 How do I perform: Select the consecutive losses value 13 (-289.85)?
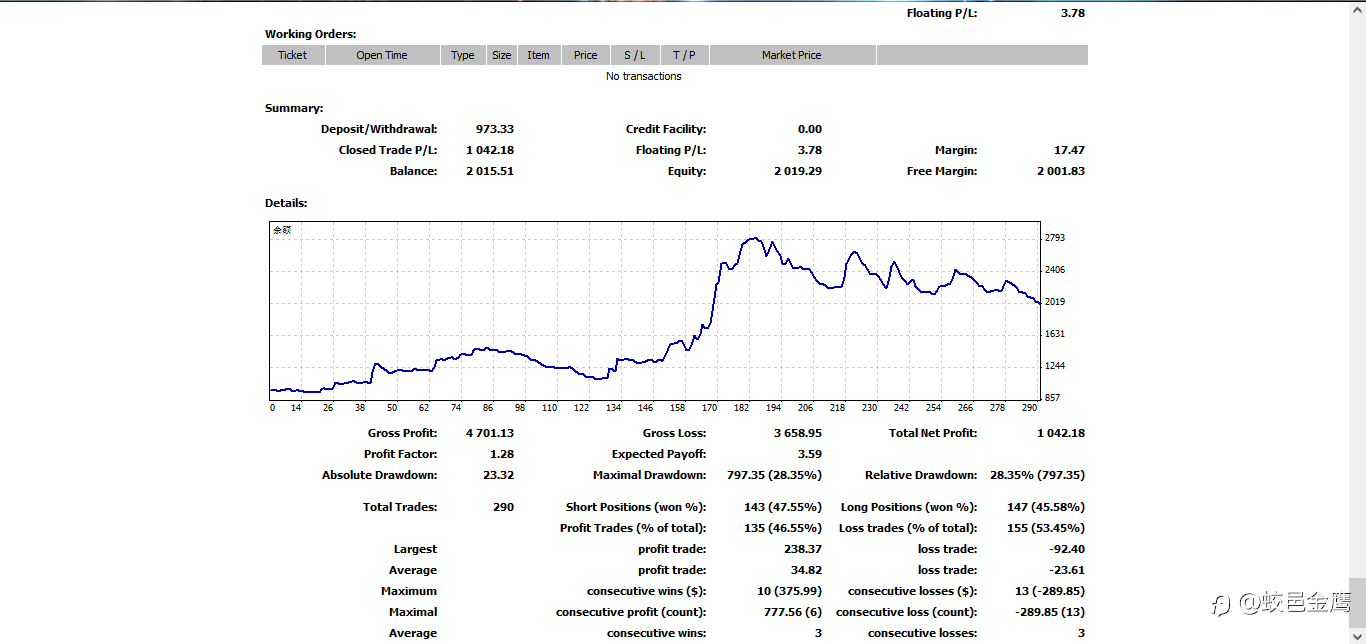(x=1049, y=591)
